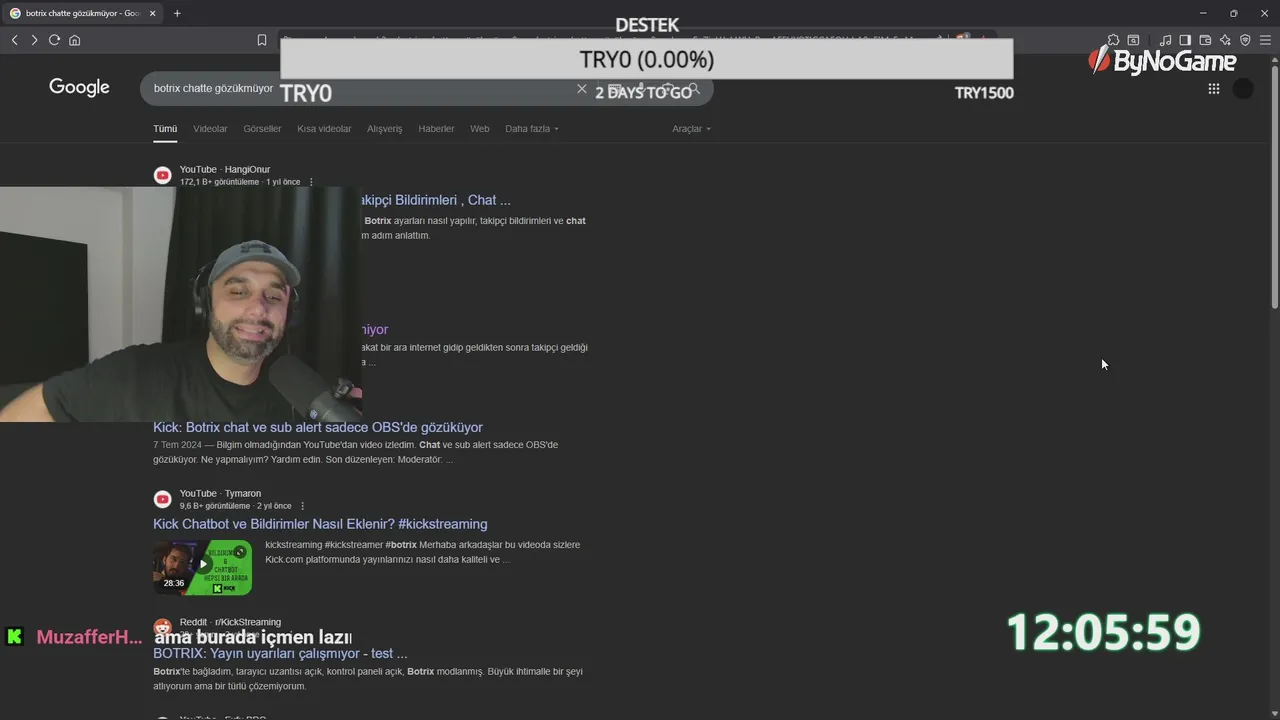
Task: Close the 'botrix chatte gözükmüyor' tab
Action: coord(152,13)
